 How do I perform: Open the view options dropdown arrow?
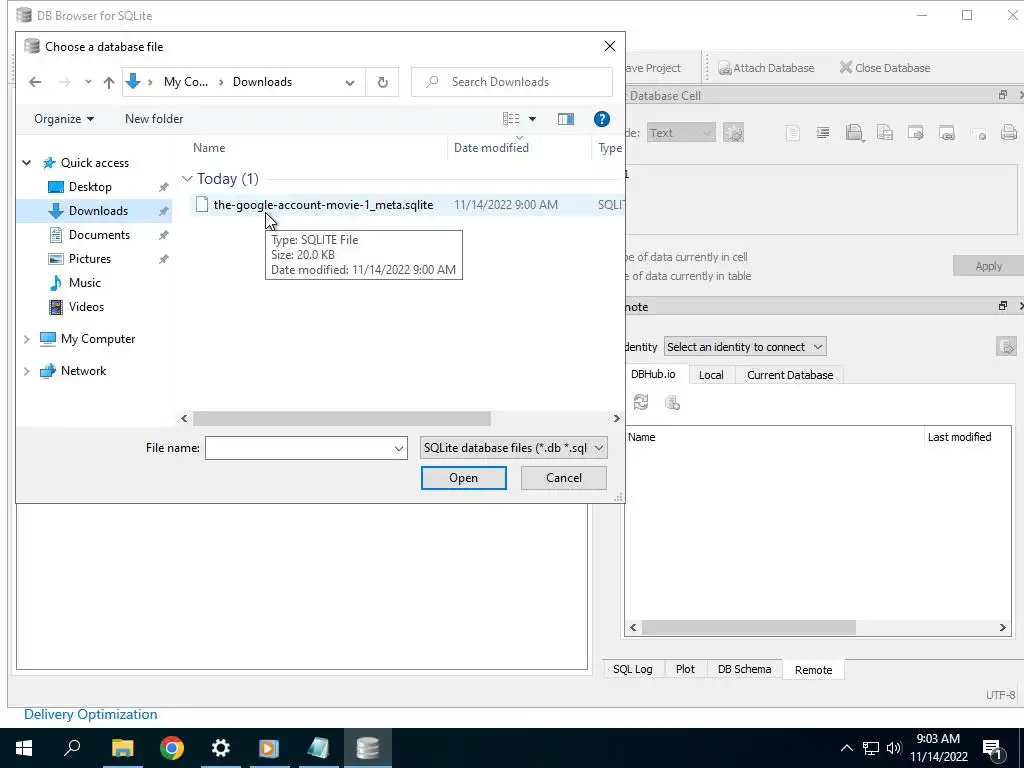pyautogui.click(x=532, y=119)
